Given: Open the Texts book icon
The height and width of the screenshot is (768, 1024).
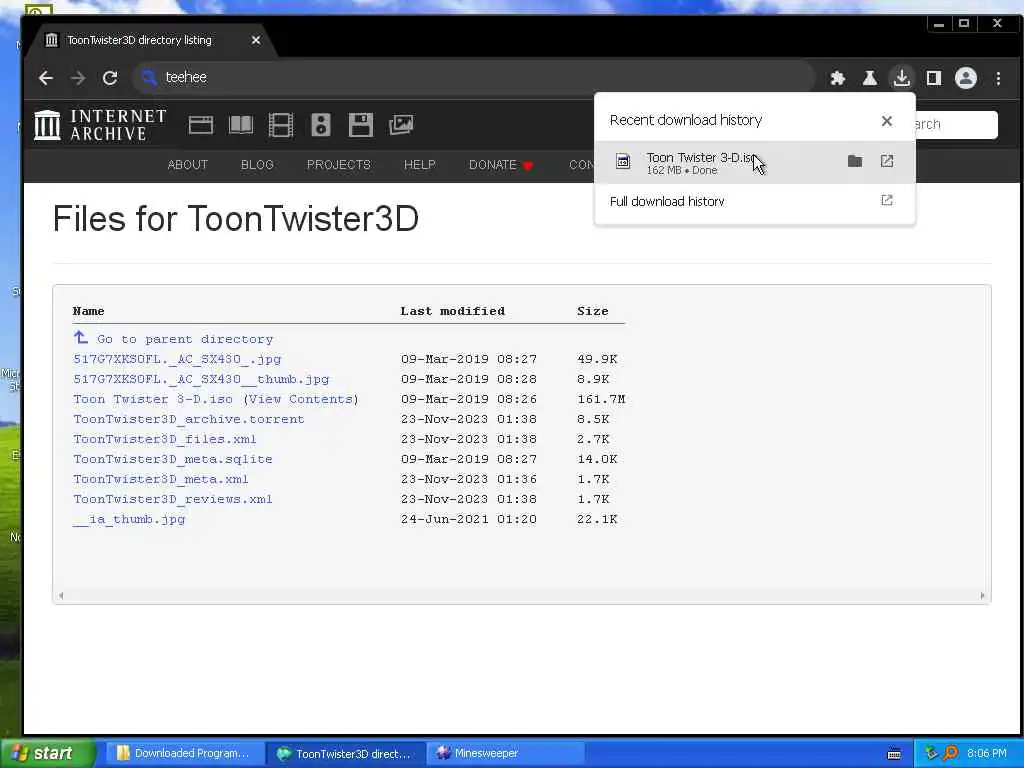Looking at the screenshot, I should tap(240, 125).
